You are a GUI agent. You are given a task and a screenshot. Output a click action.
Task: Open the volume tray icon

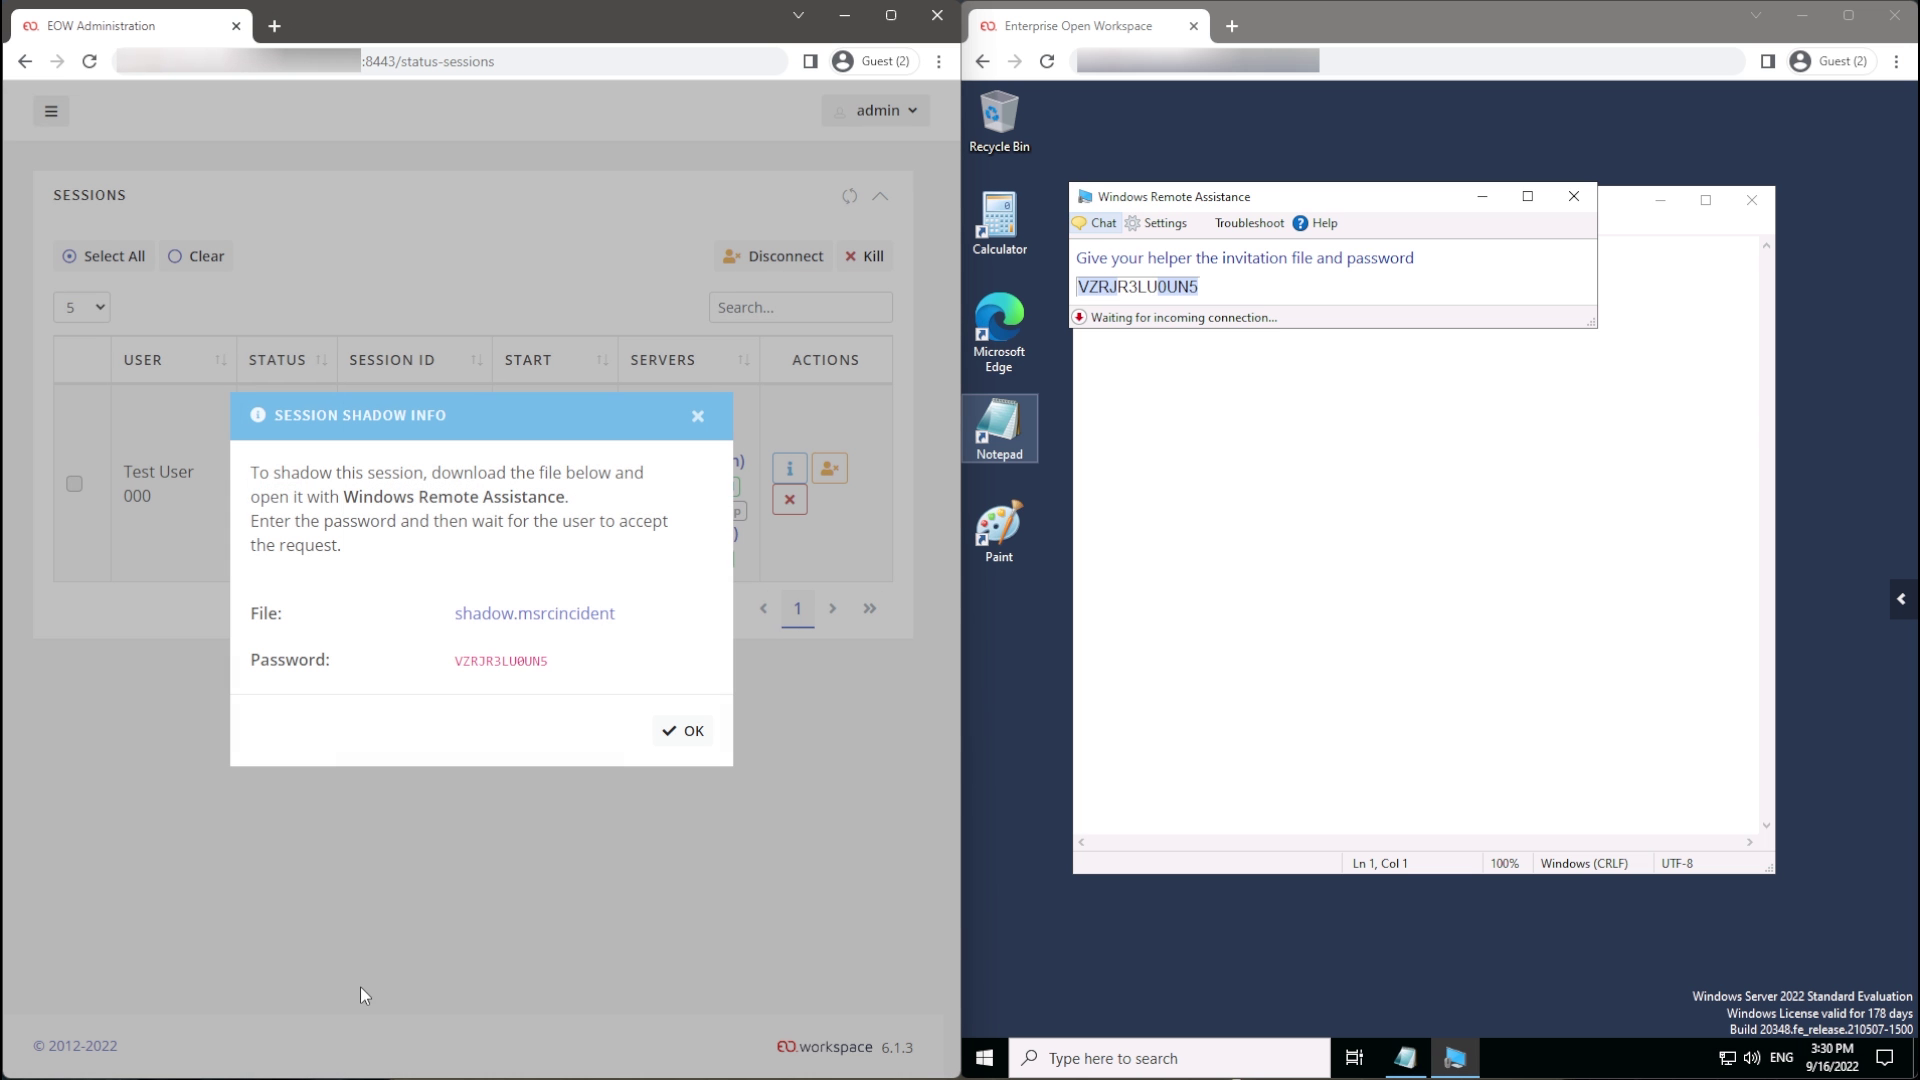[1751, 1058]
